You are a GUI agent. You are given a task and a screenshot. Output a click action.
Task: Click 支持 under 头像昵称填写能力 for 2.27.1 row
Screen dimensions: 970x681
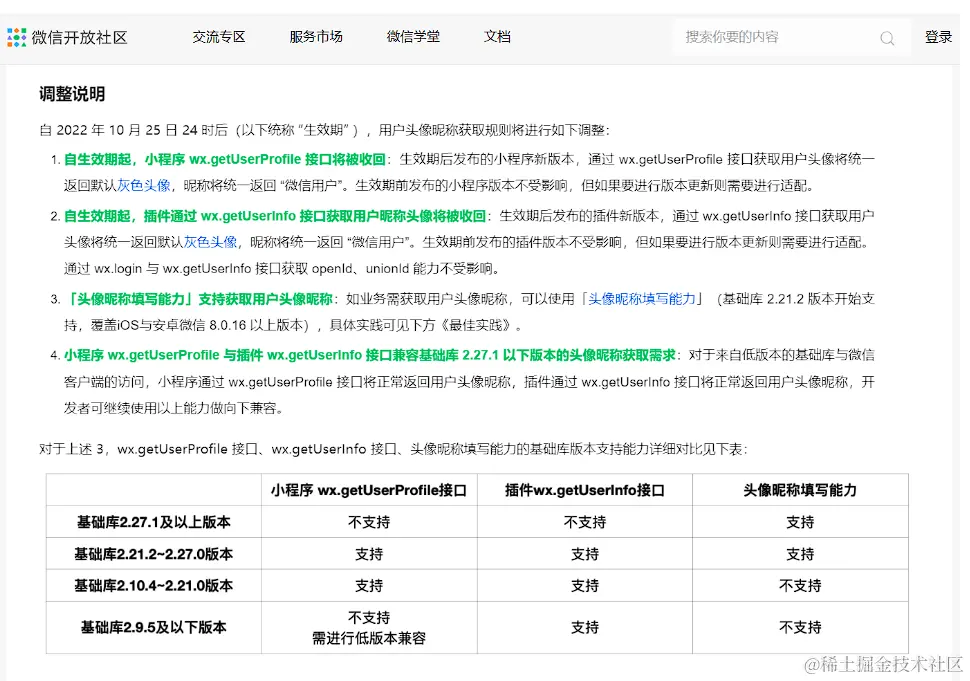pyautogui.click(x=800, y=522)
